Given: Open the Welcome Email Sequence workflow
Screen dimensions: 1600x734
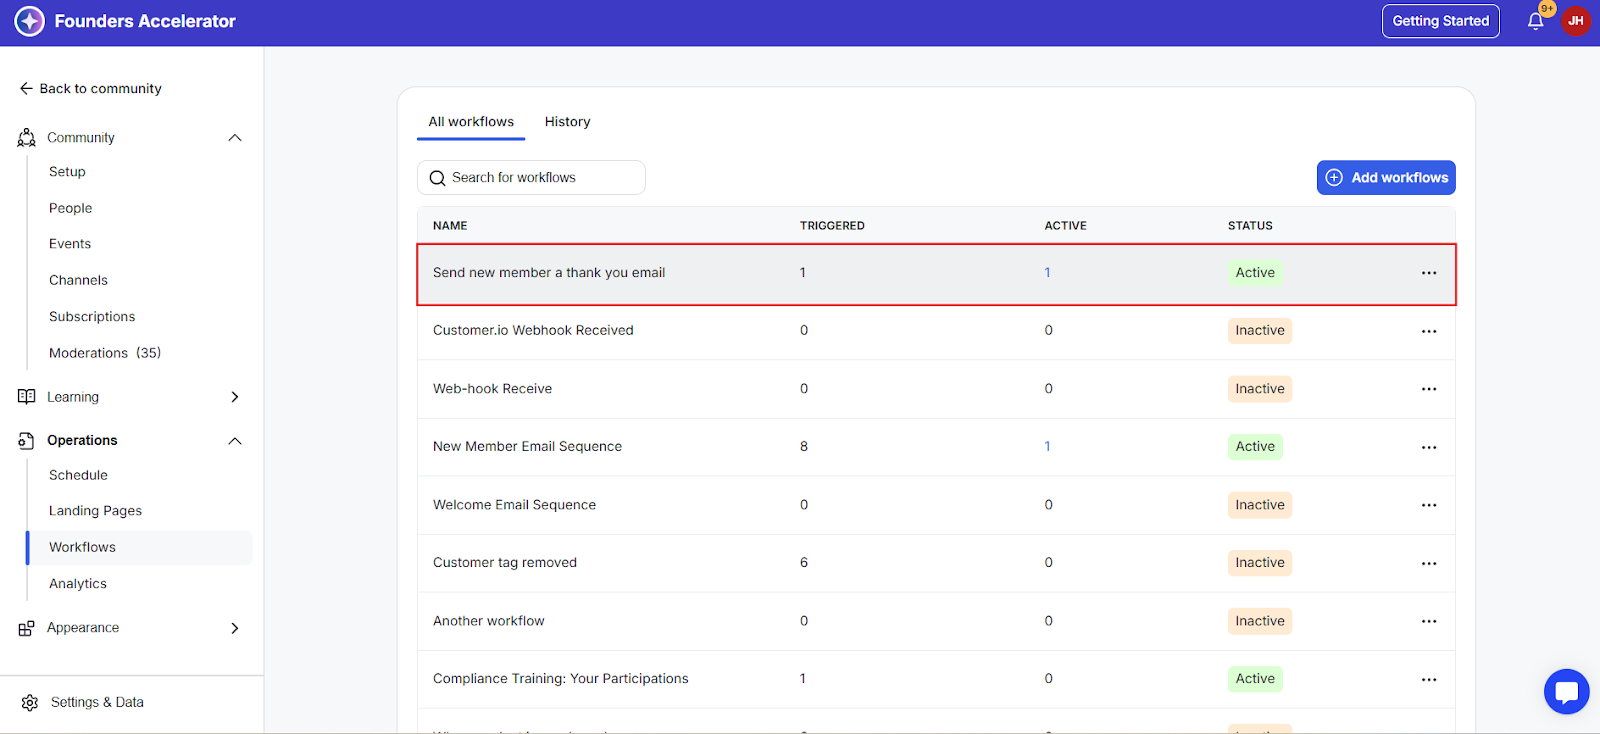Looking at the screenshot, I should 514,505.
